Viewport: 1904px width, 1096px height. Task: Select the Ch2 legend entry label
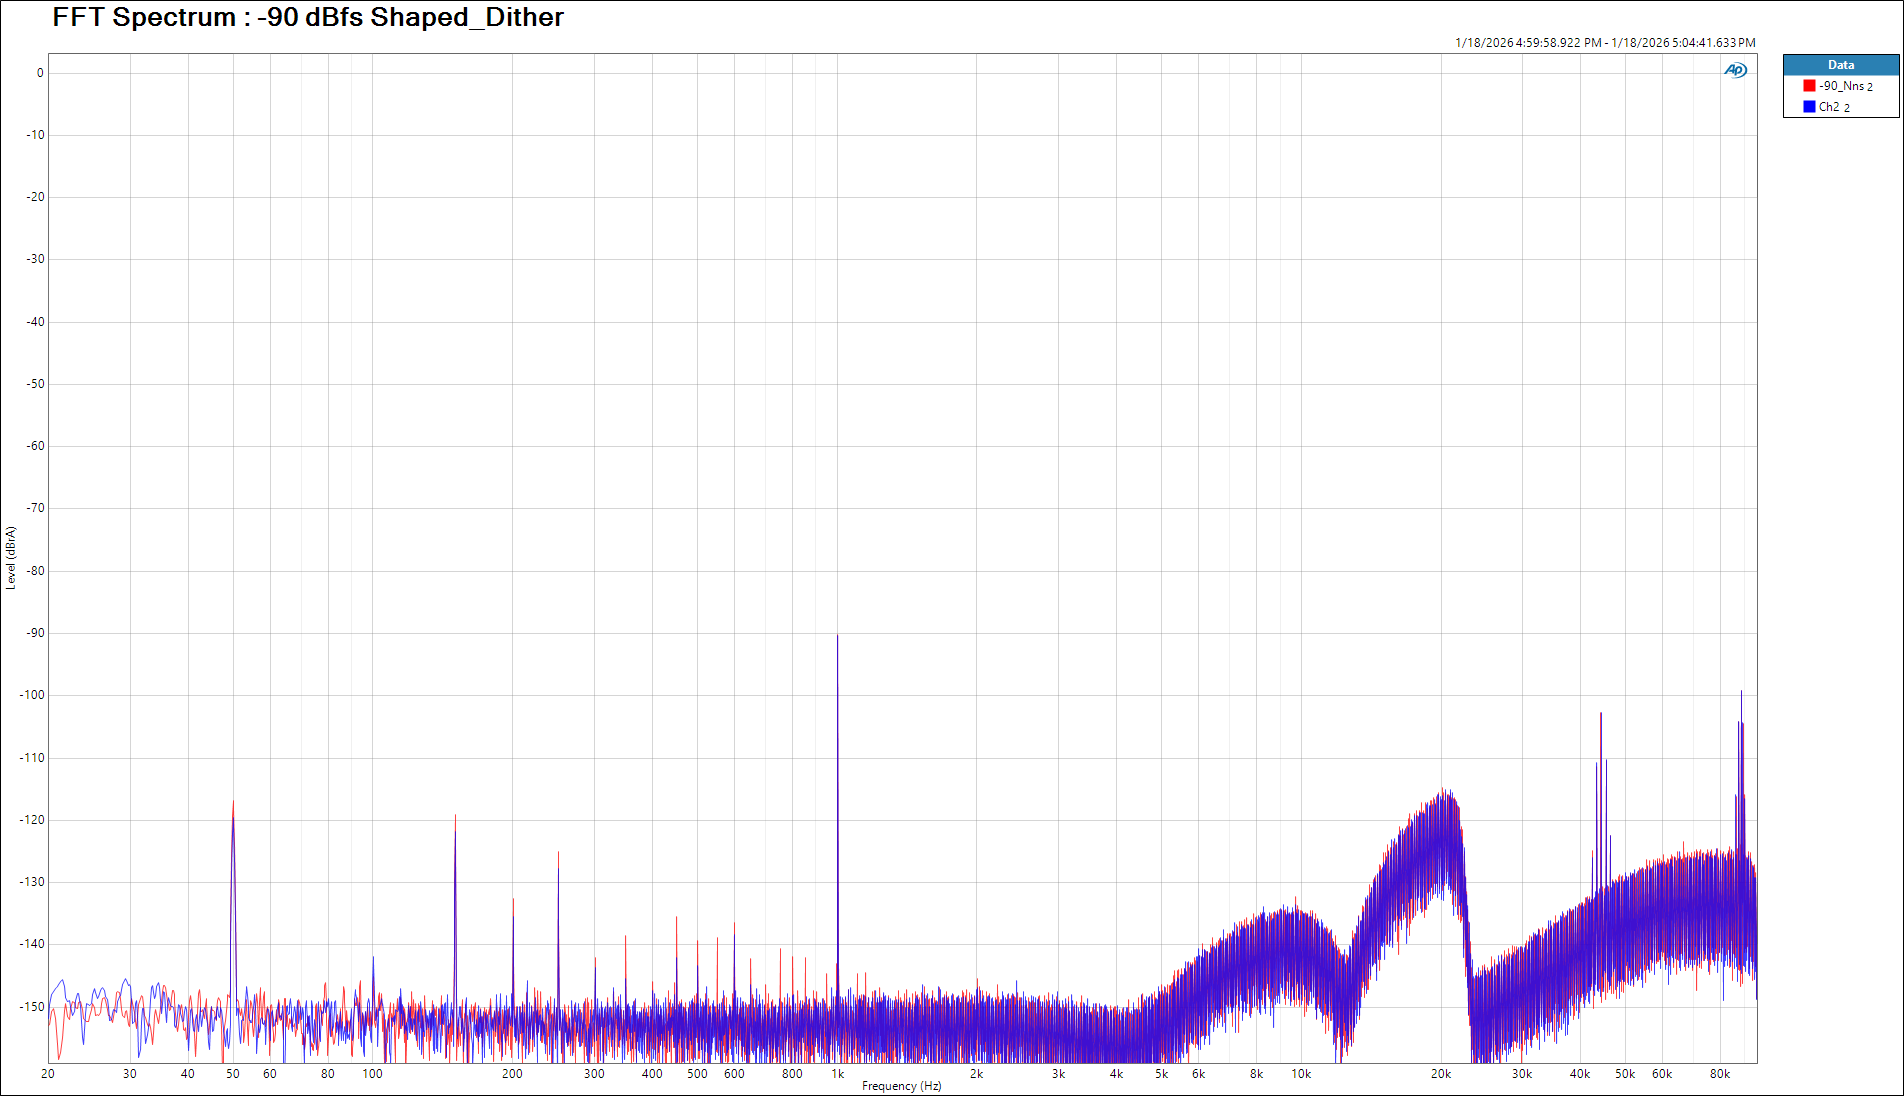(x=1833, y=107)
